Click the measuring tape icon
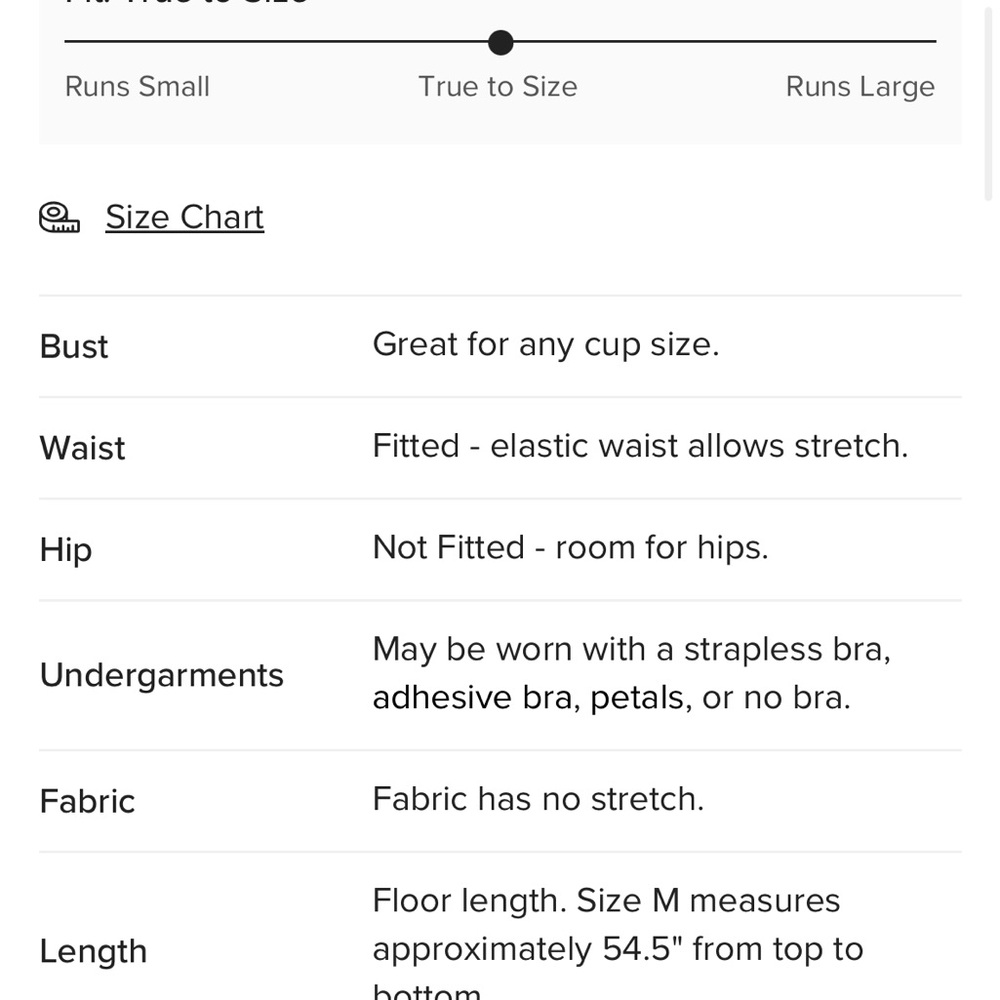1000x1000 pixels. (59, 217)
